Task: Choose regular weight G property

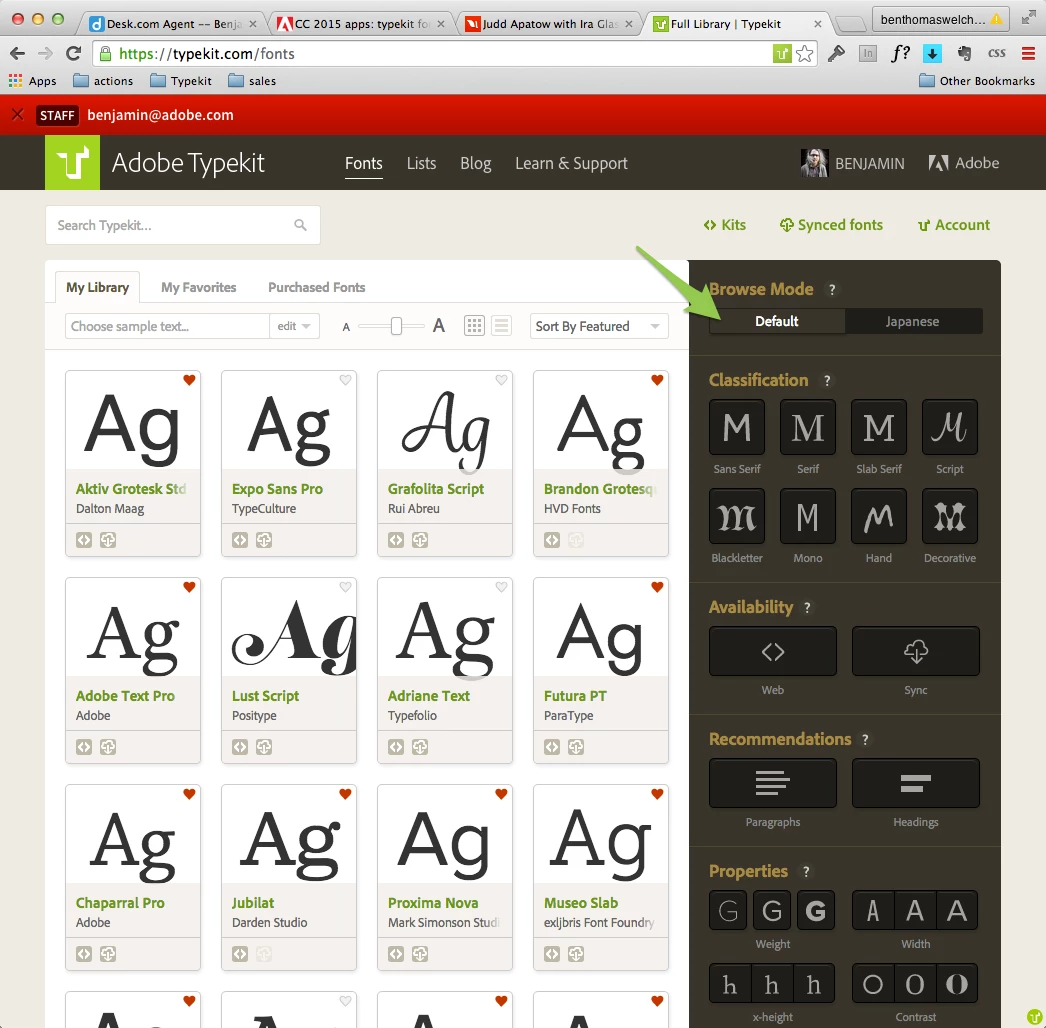Action: pyautogui.click(x=772, y=910)
